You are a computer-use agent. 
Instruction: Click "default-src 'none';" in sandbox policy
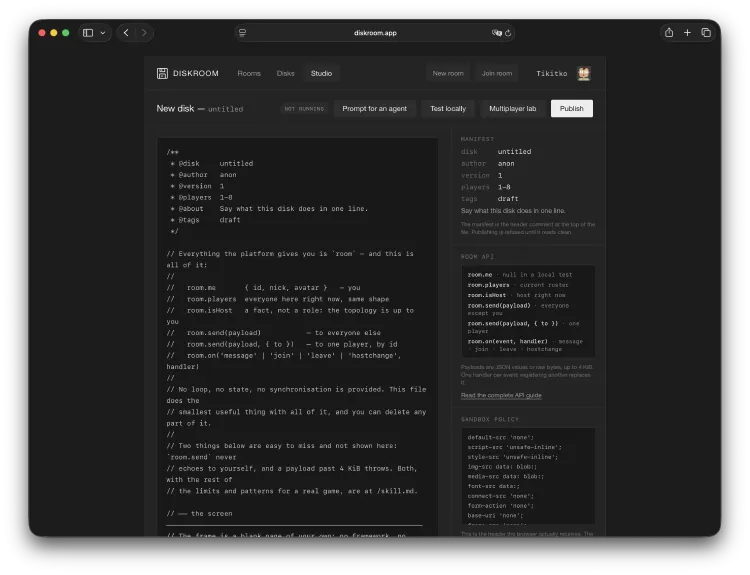500,437
